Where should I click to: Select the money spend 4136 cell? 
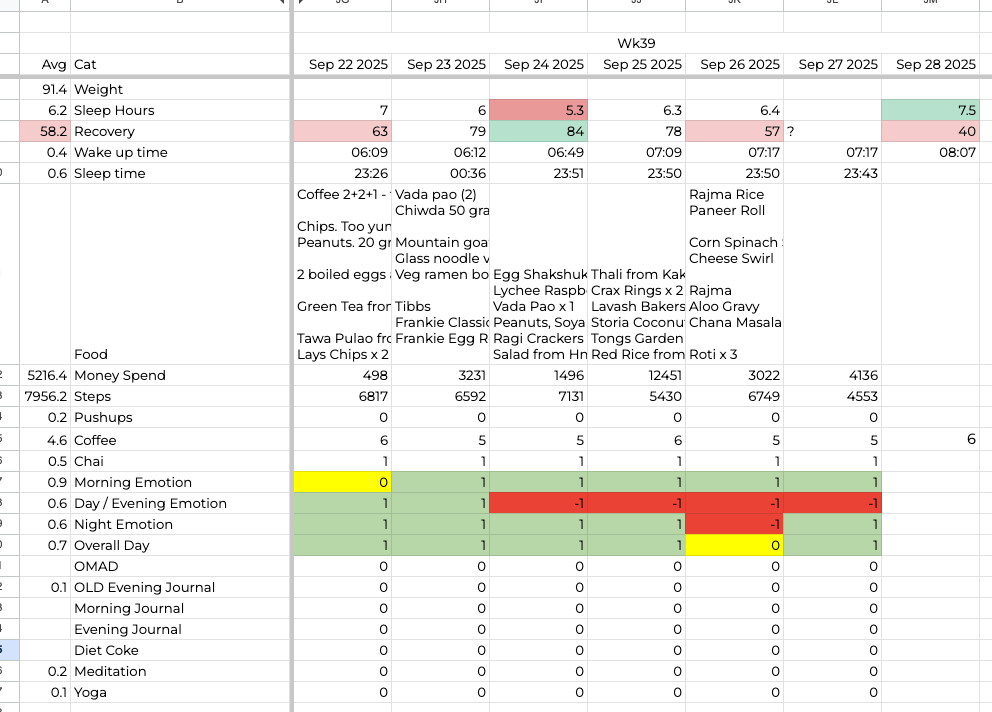[x=833, y=375]
